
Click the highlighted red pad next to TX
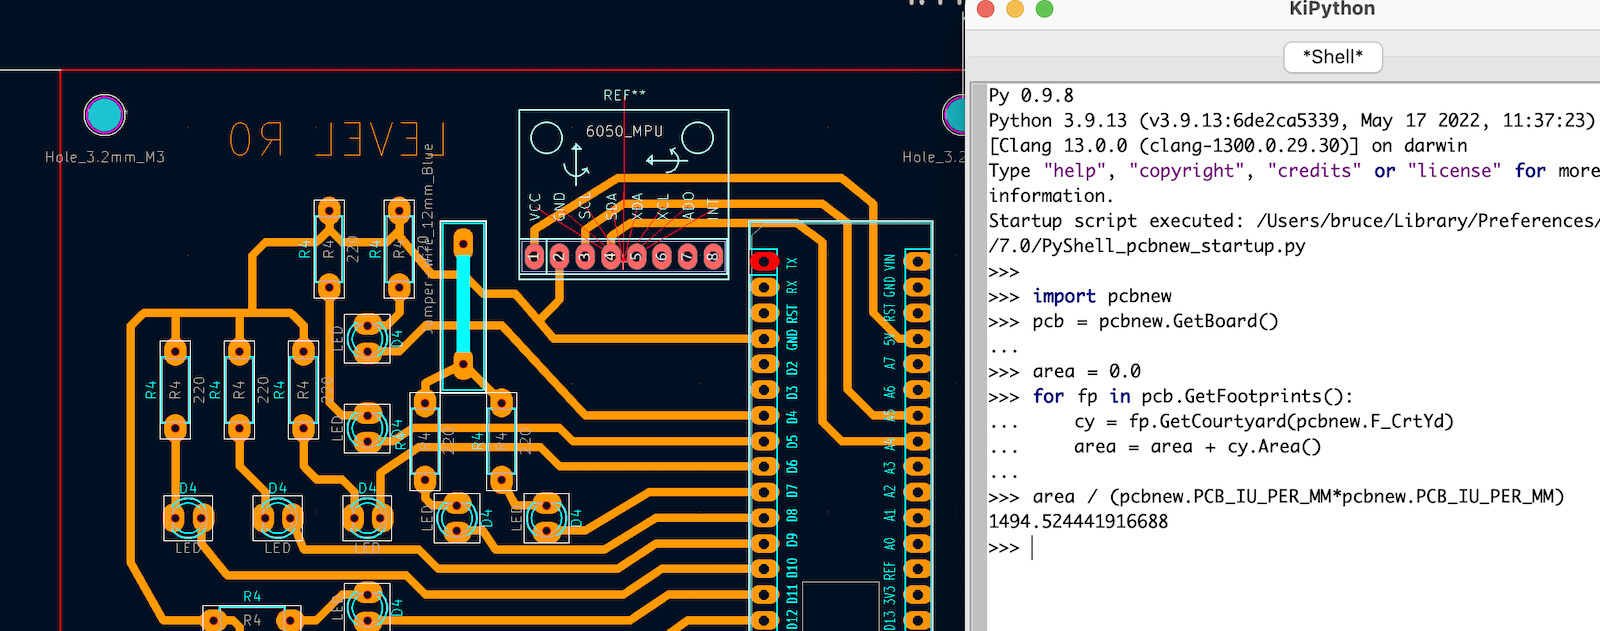[764, 261]
